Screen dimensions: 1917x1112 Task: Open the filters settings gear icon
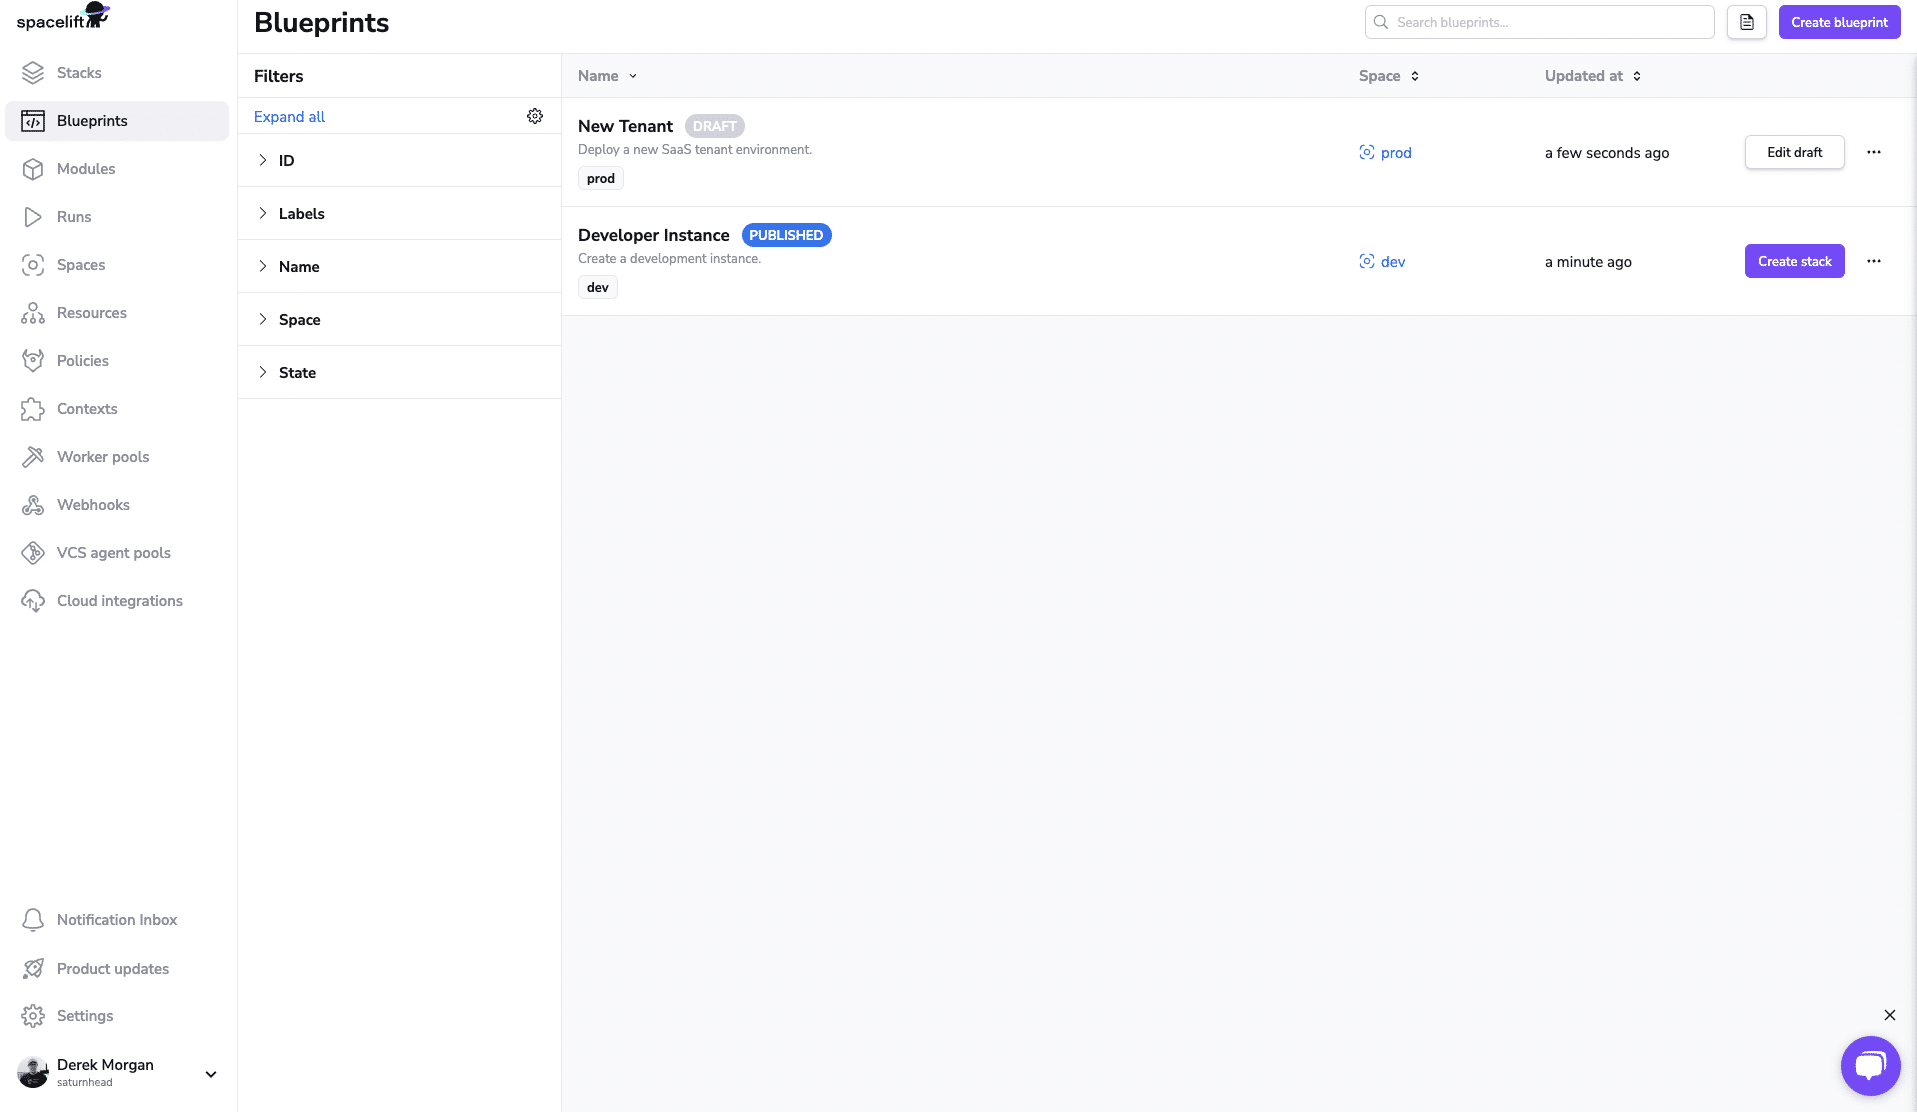[x=535, y=116]
